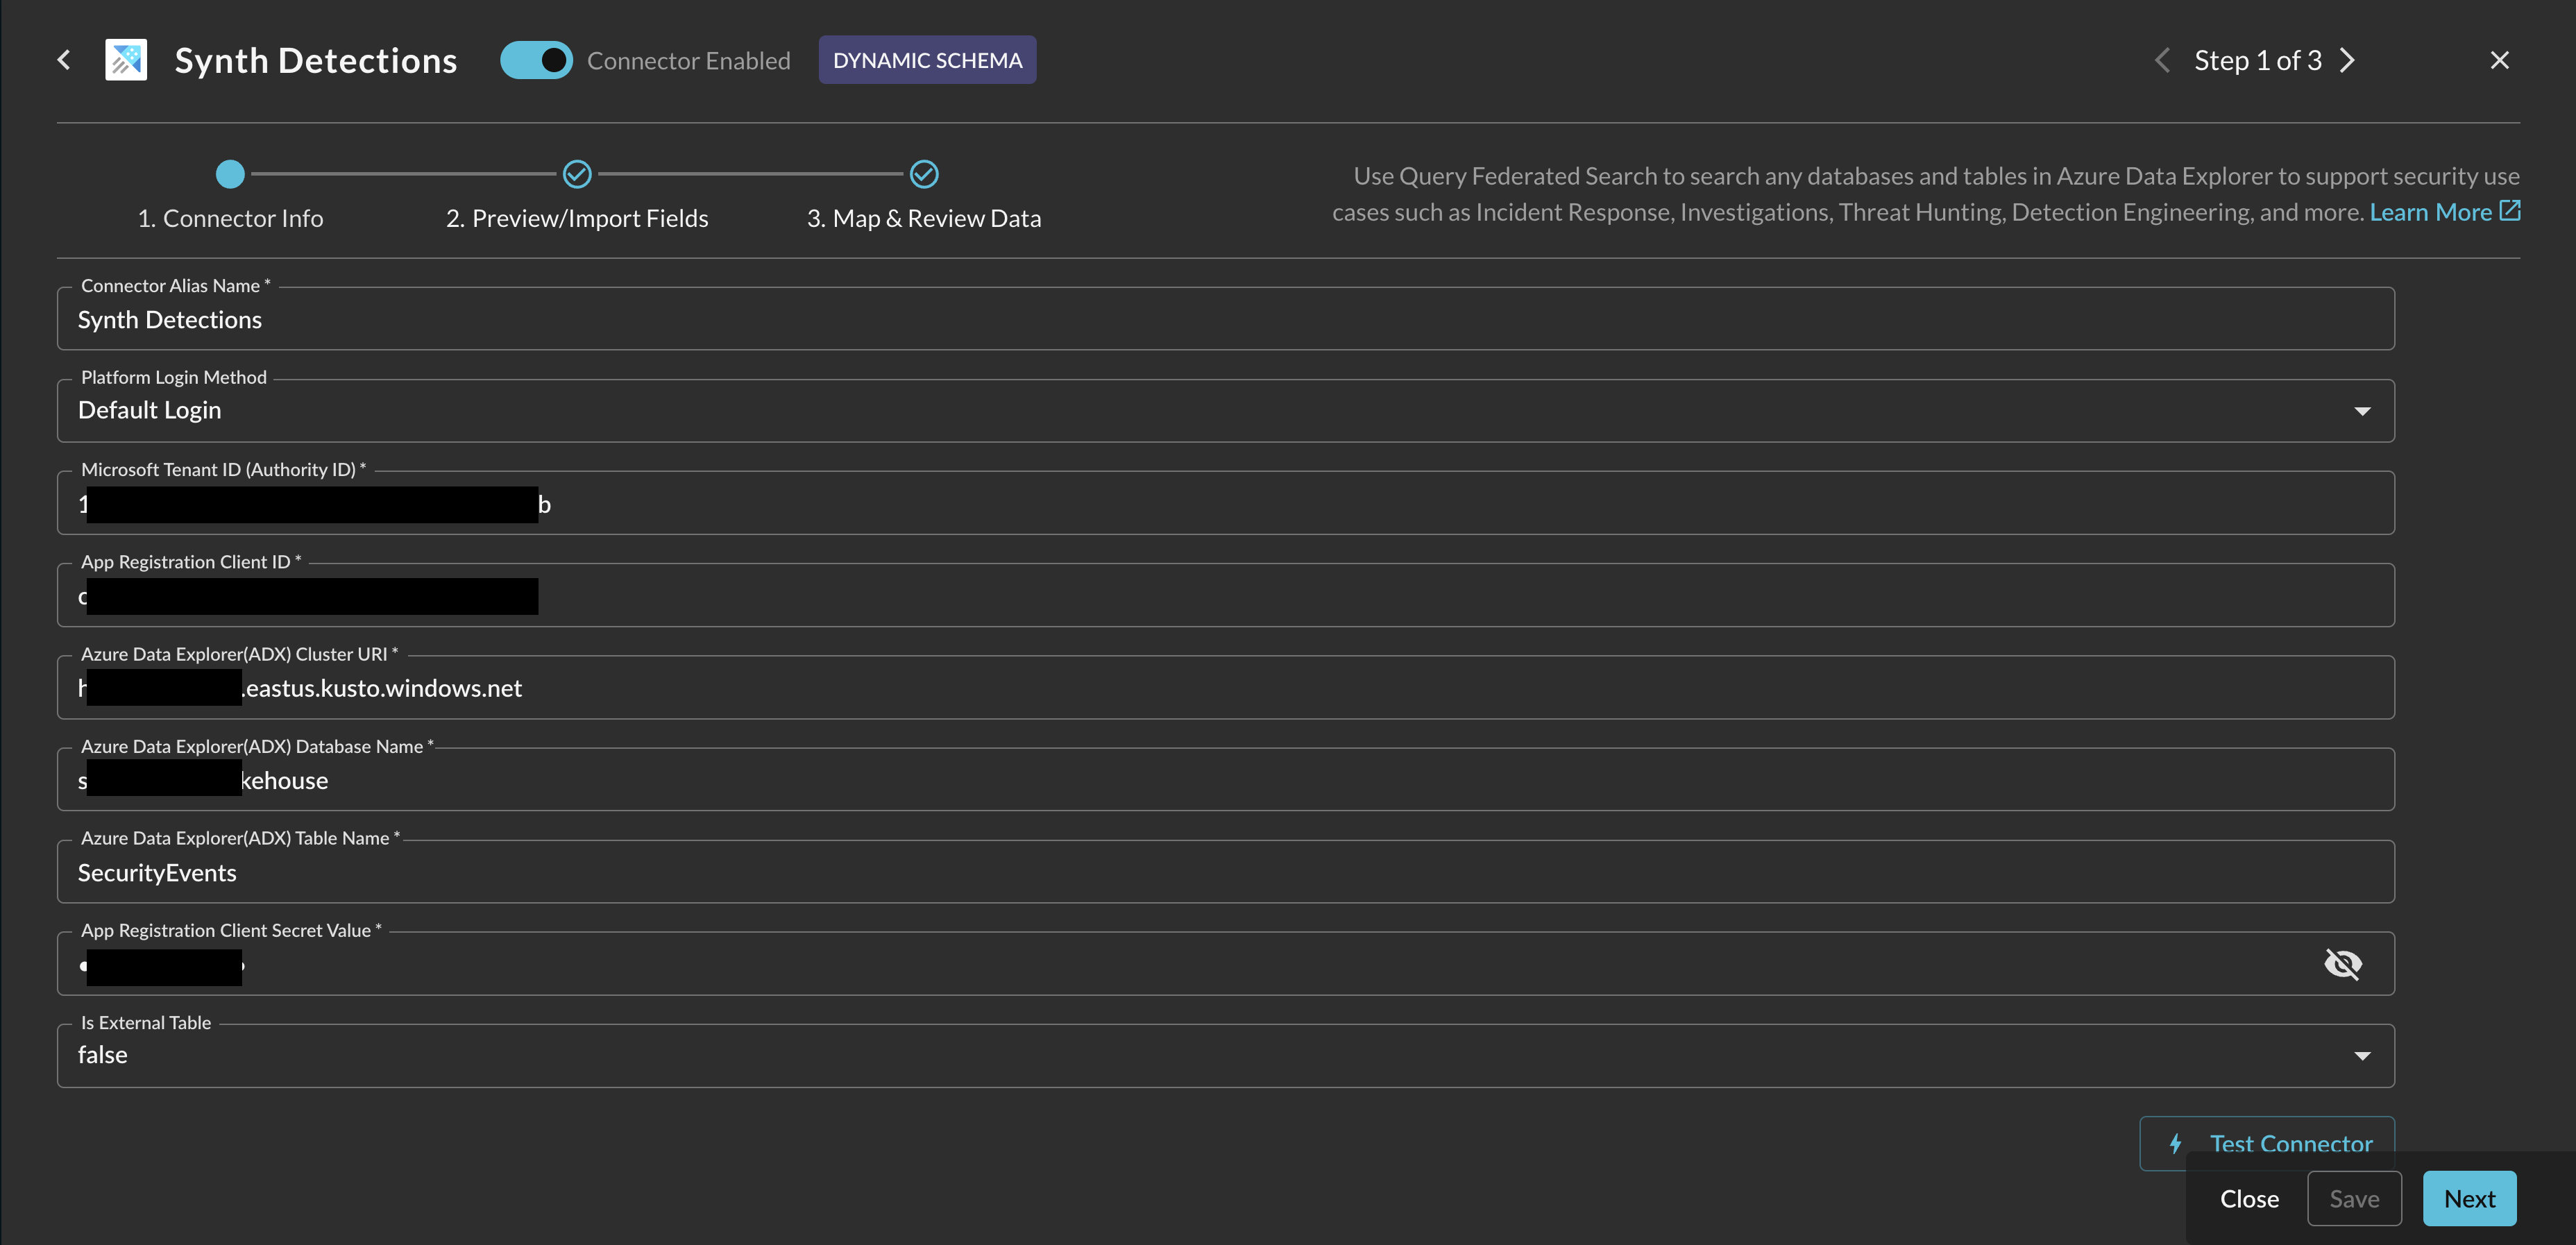Open the Is External Table dropdown

1226,1056
